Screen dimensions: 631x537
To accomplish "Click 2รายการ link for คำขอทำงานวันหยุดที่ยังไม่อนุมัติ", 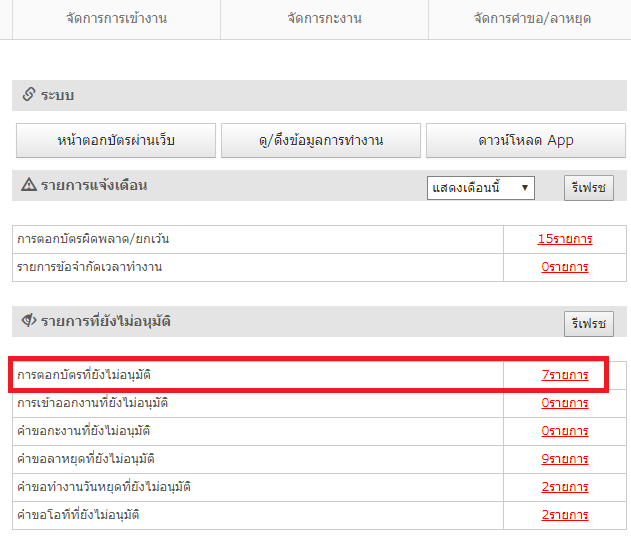I will click(x=564, y=487).
